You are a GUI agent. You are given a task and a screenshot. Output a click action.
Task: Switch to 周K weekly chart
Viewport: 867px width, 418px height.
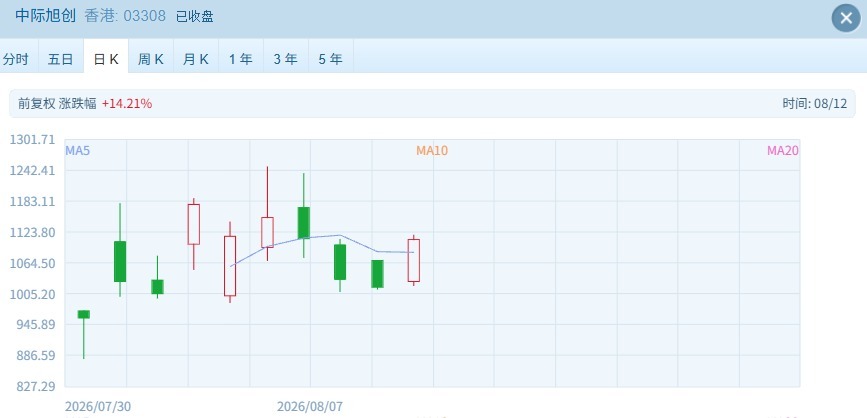[x=151, y=59]
